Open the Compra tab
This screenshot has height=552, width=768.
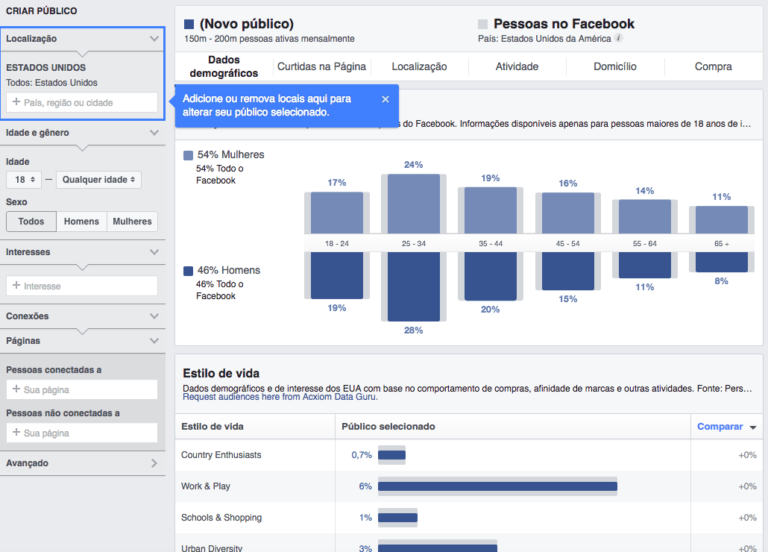(713, 67)
